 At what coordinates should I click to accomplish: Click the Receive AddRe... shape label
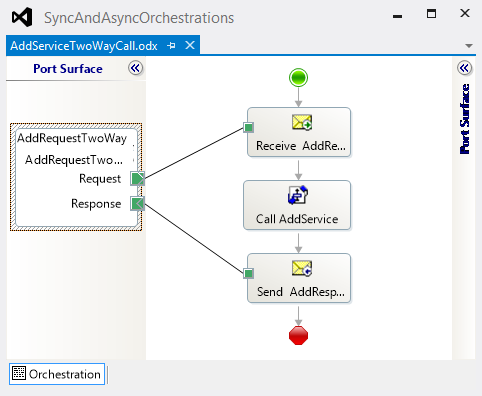pyautogui.click(x=301, y=146)
